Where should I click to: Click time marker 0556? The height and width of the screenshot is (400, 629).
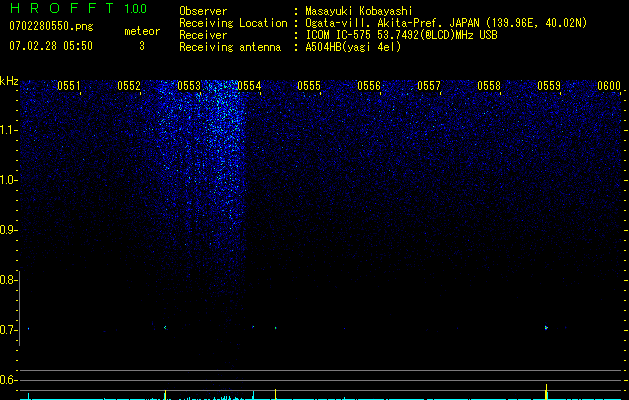point(369,86)
